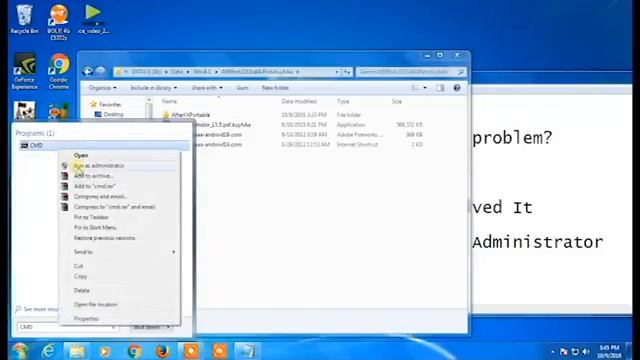Screen dimensions: 640x360
Task: Select the CMD result under Programs
Action: pyautogui.click(x=104, y=145)
